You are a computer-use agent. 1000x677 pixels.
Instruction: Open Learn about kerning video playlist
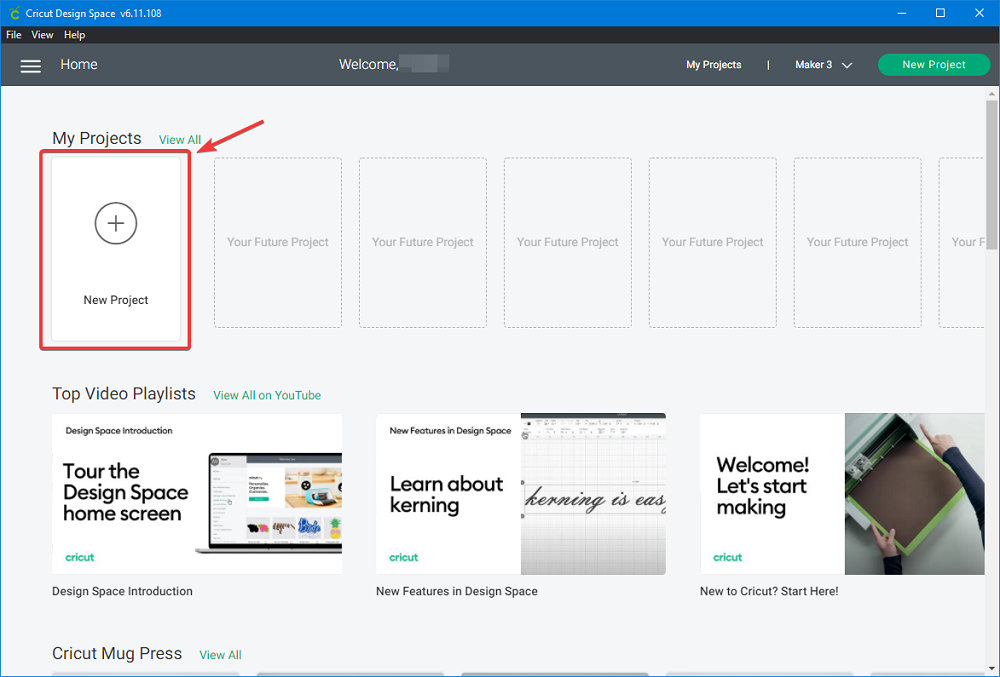520,494
